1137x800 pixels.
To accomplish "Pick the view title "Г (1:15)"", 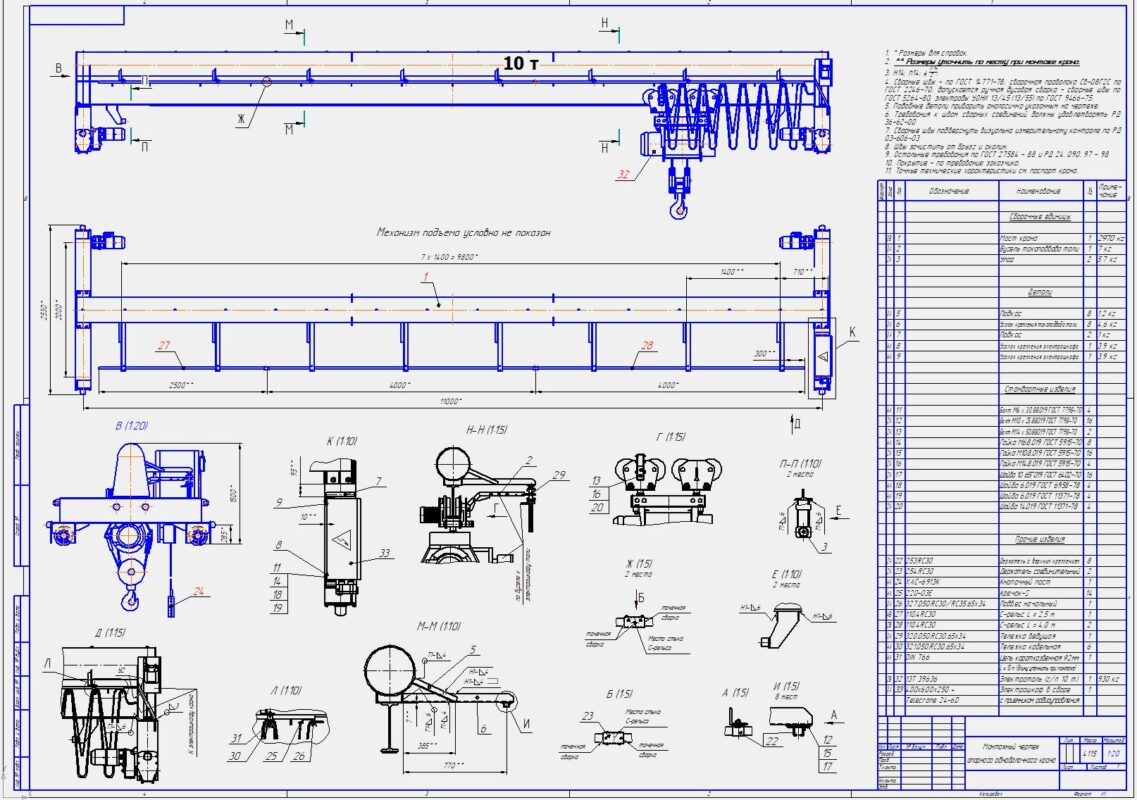I will pos(670,437).
